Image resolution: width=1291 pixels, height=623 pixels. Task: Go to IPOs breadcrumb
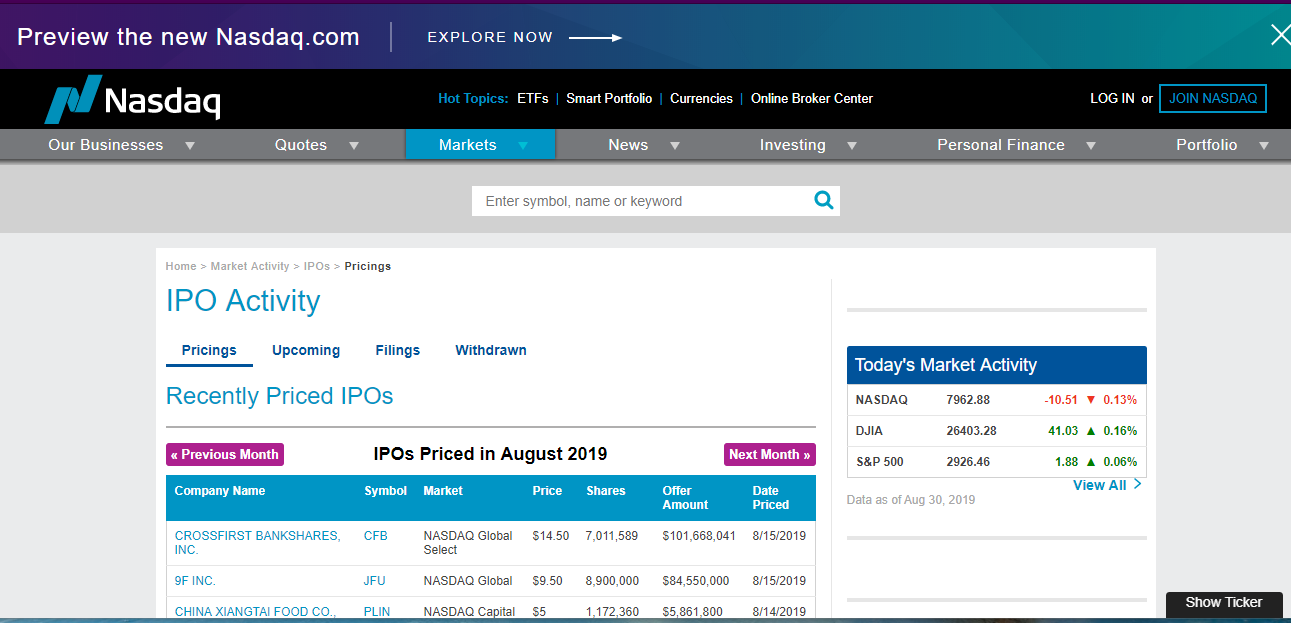tap(317, 266)
